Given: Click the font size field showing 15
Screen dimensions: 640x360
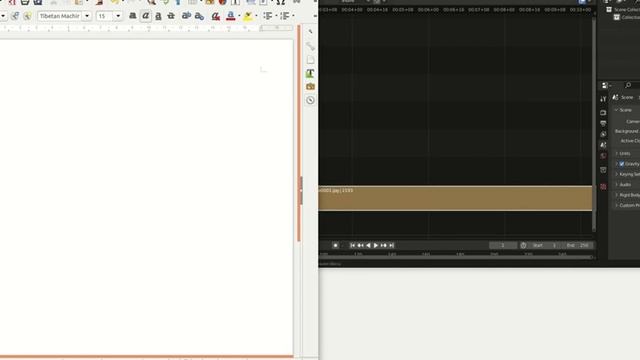Looking at the screenshot, I should (x=105, y=16).
